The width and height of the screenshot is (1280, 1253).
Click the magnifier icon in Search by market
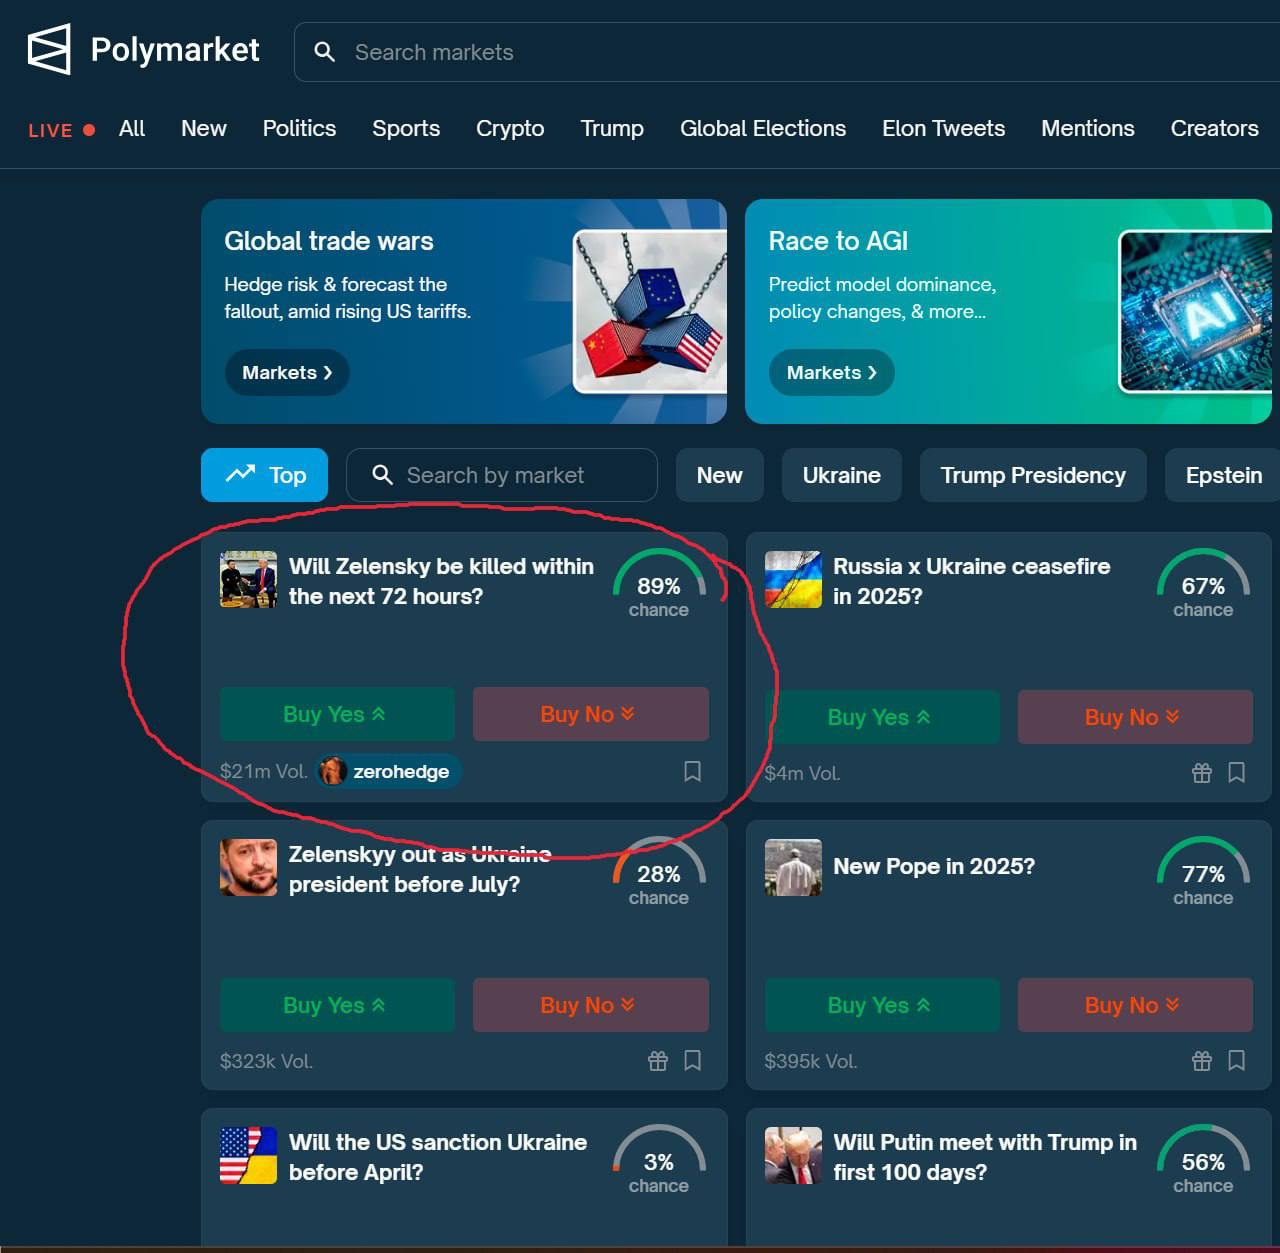click(x=382, y=475)
